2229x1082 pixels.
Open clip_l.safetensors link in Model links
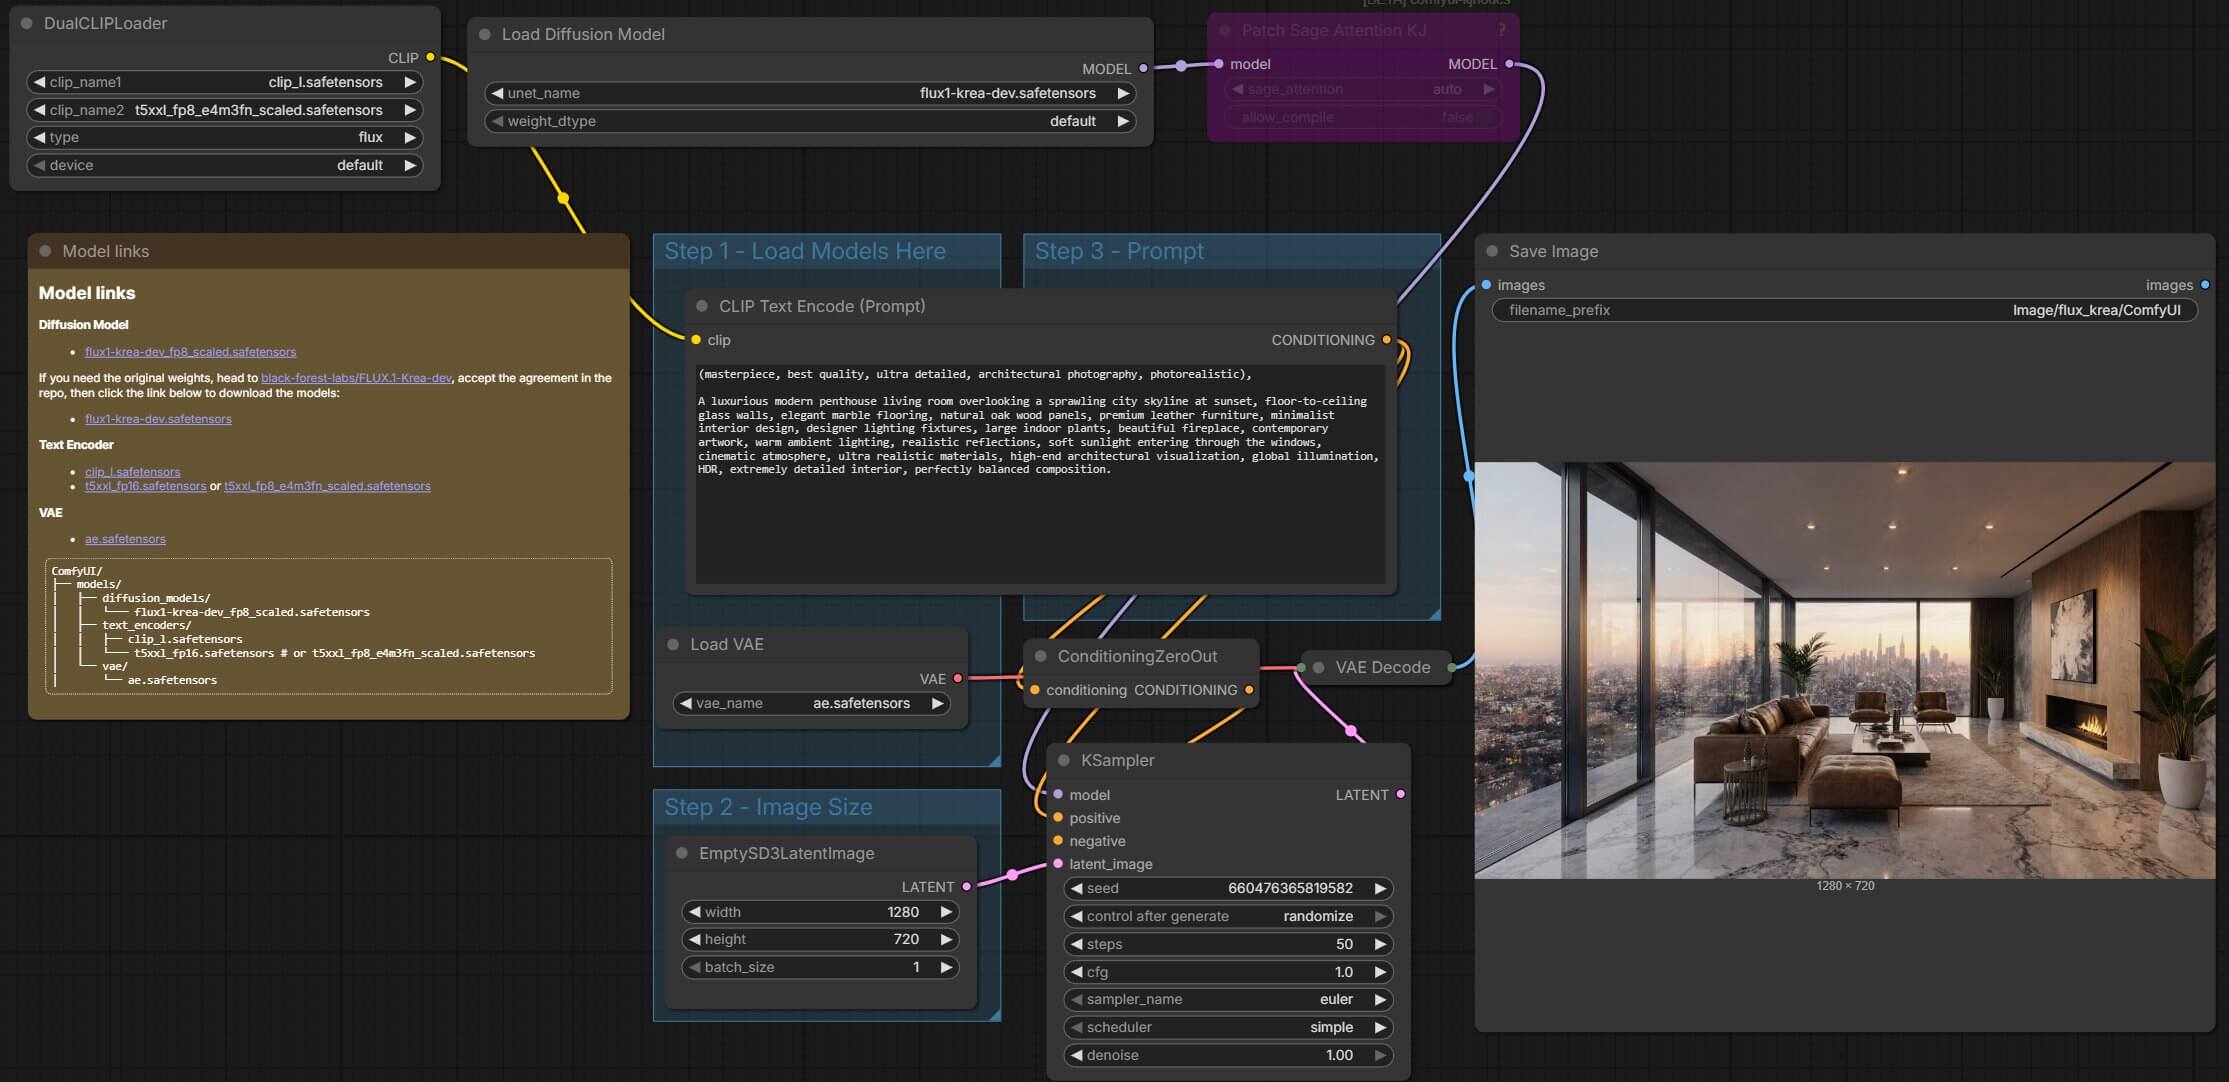pos(132,472)
